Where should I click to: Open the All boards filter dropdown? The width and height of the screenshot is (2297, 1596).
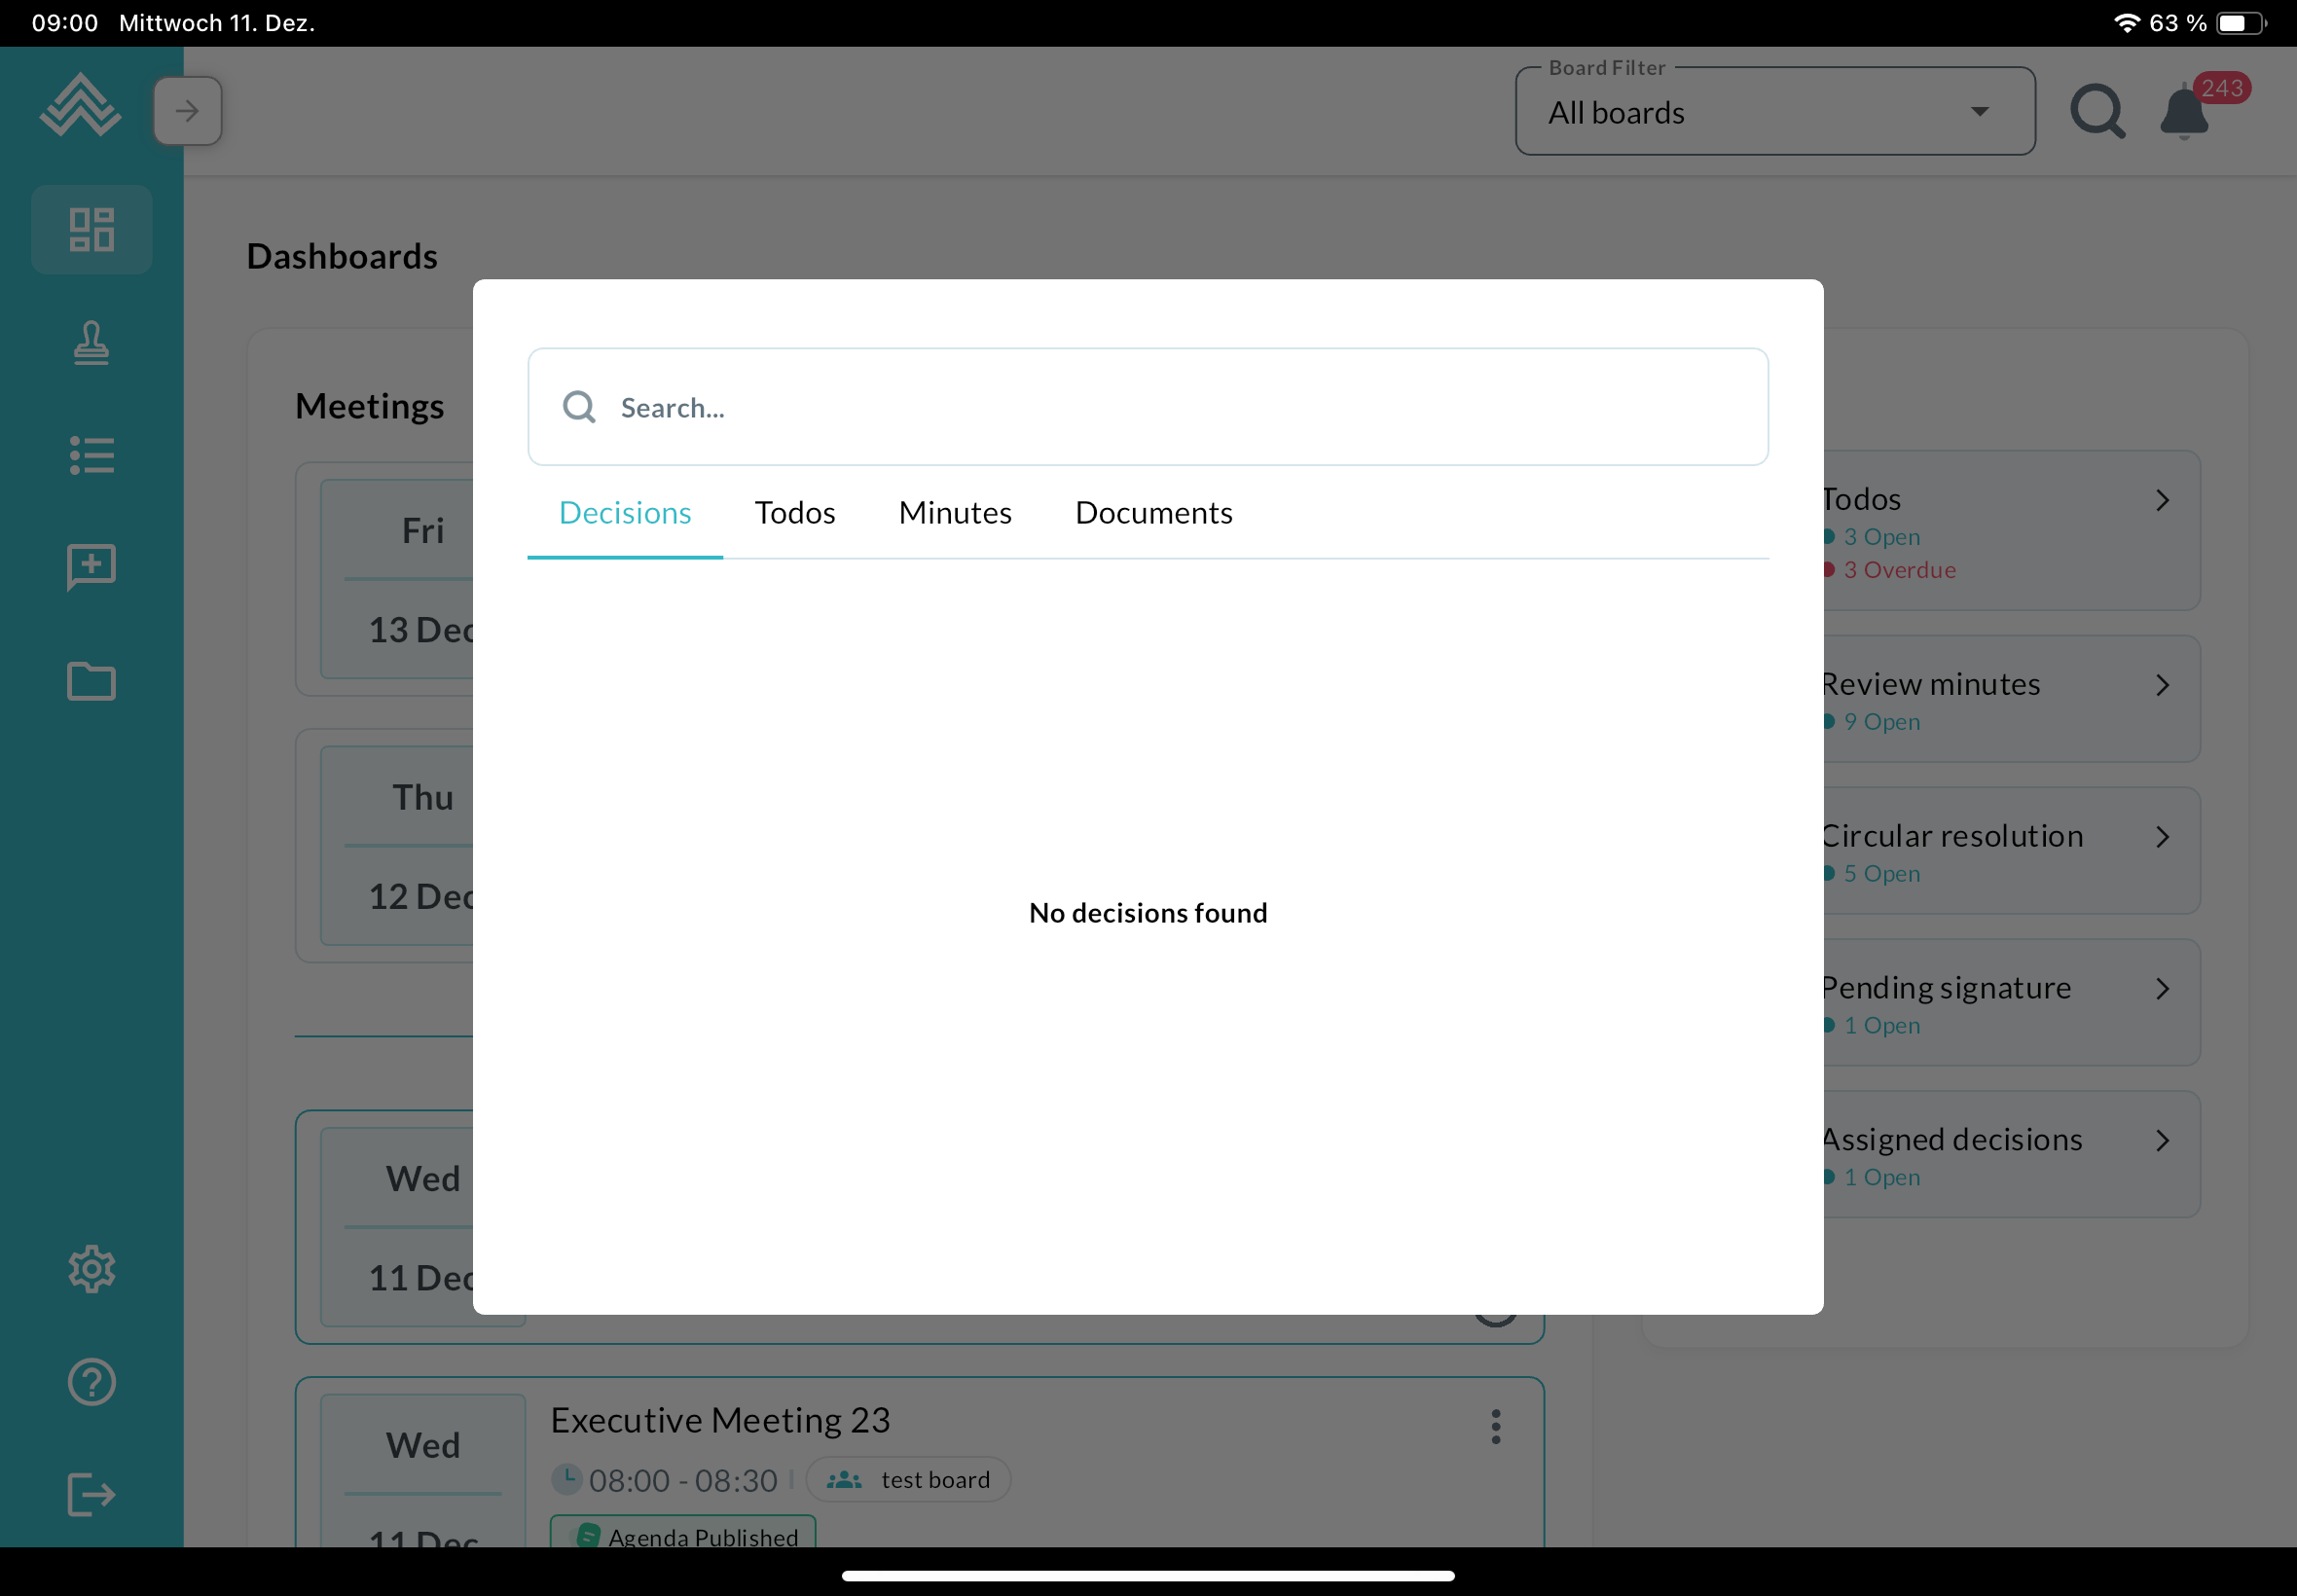(1774, 112)
